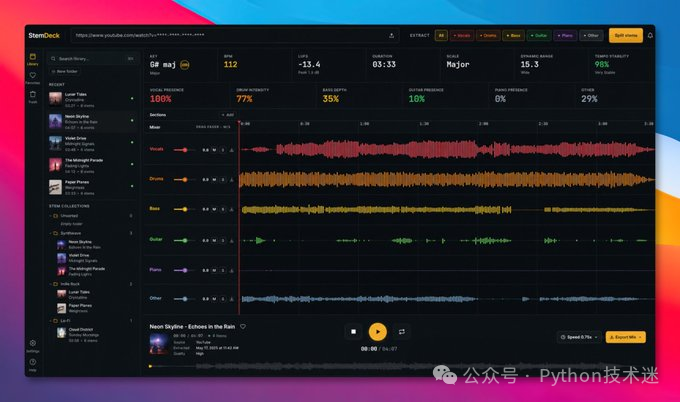680x402 pixels.
Task: Toggle the Vocals extract chip
Action: pos(462,36)
